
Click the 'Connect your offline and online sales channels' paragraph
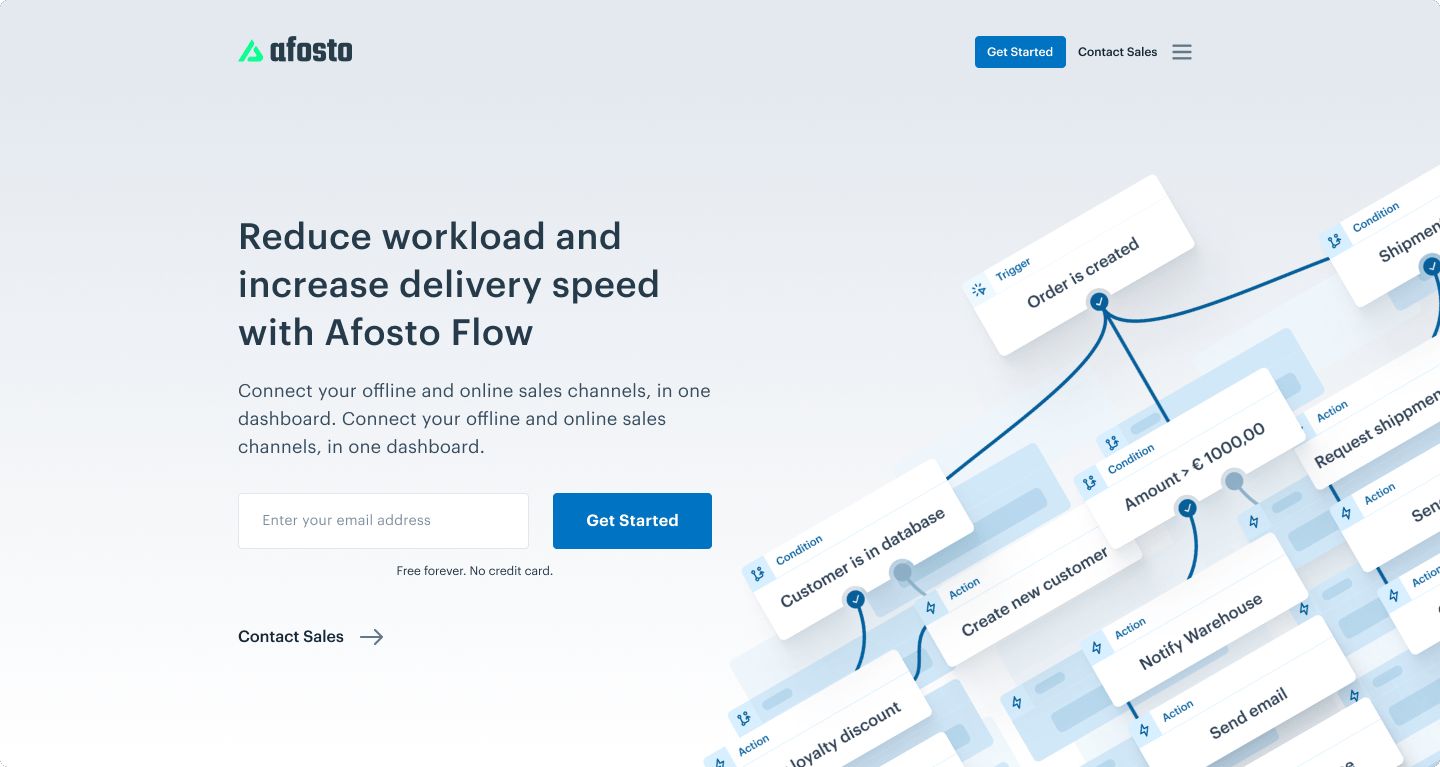pyautogui.click(x=474, y=419)
